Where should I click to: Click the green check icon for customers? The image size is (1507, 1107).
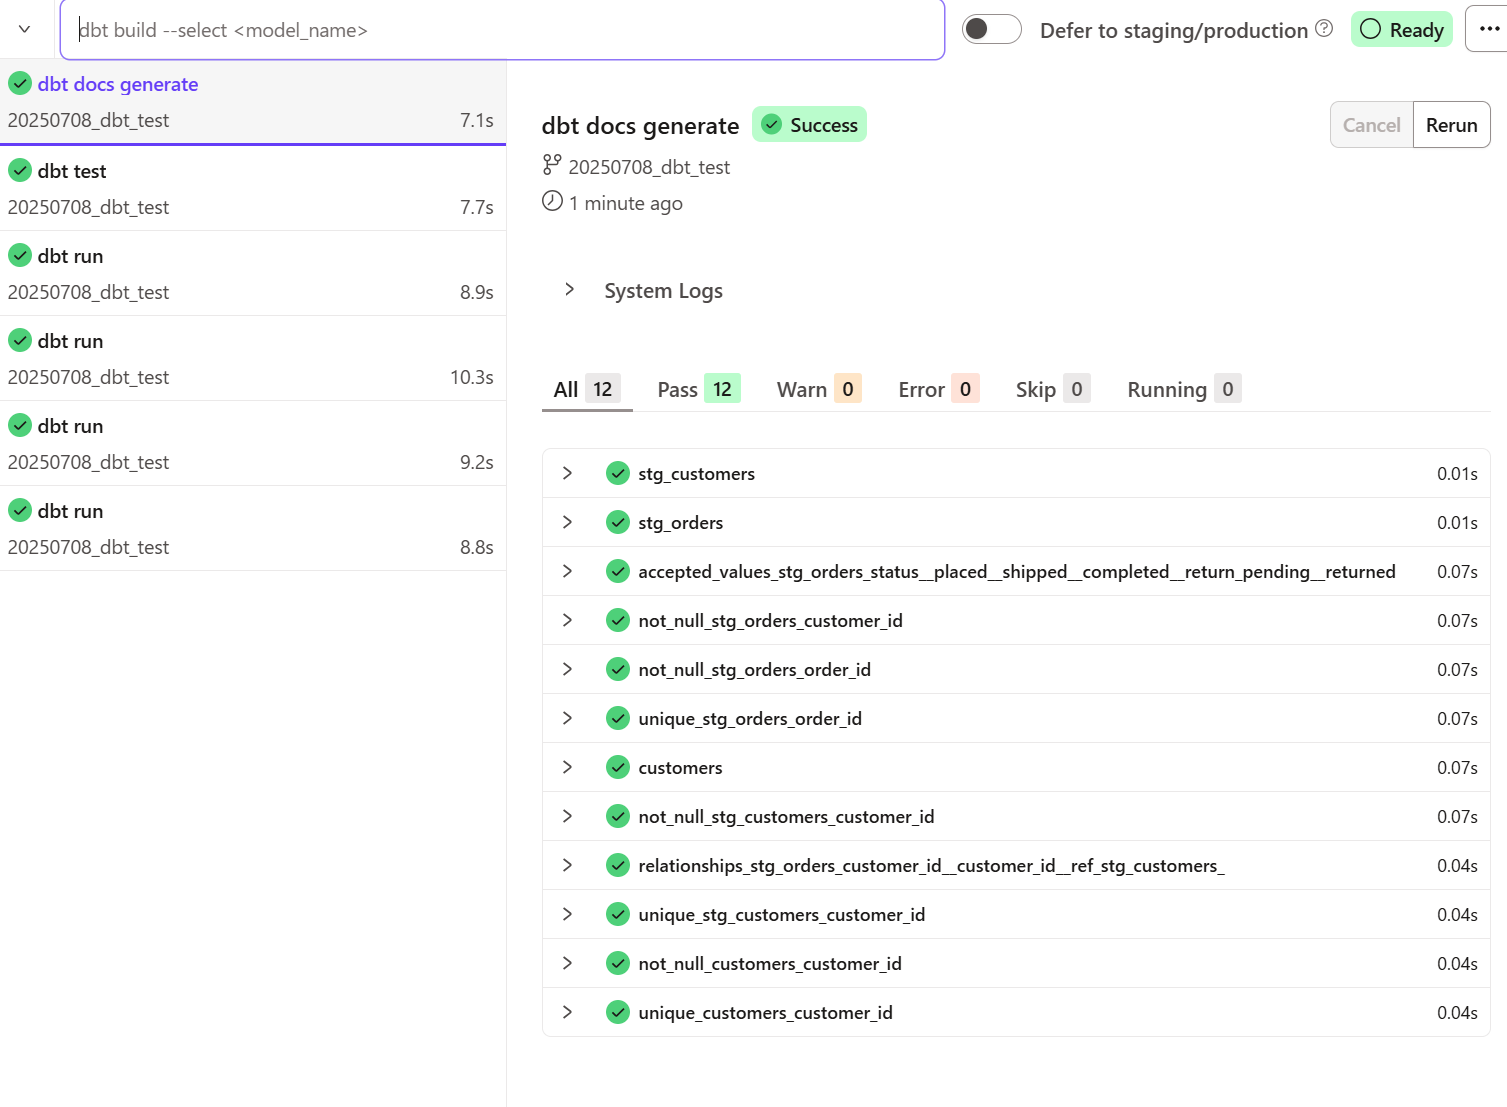coord(618,767)
